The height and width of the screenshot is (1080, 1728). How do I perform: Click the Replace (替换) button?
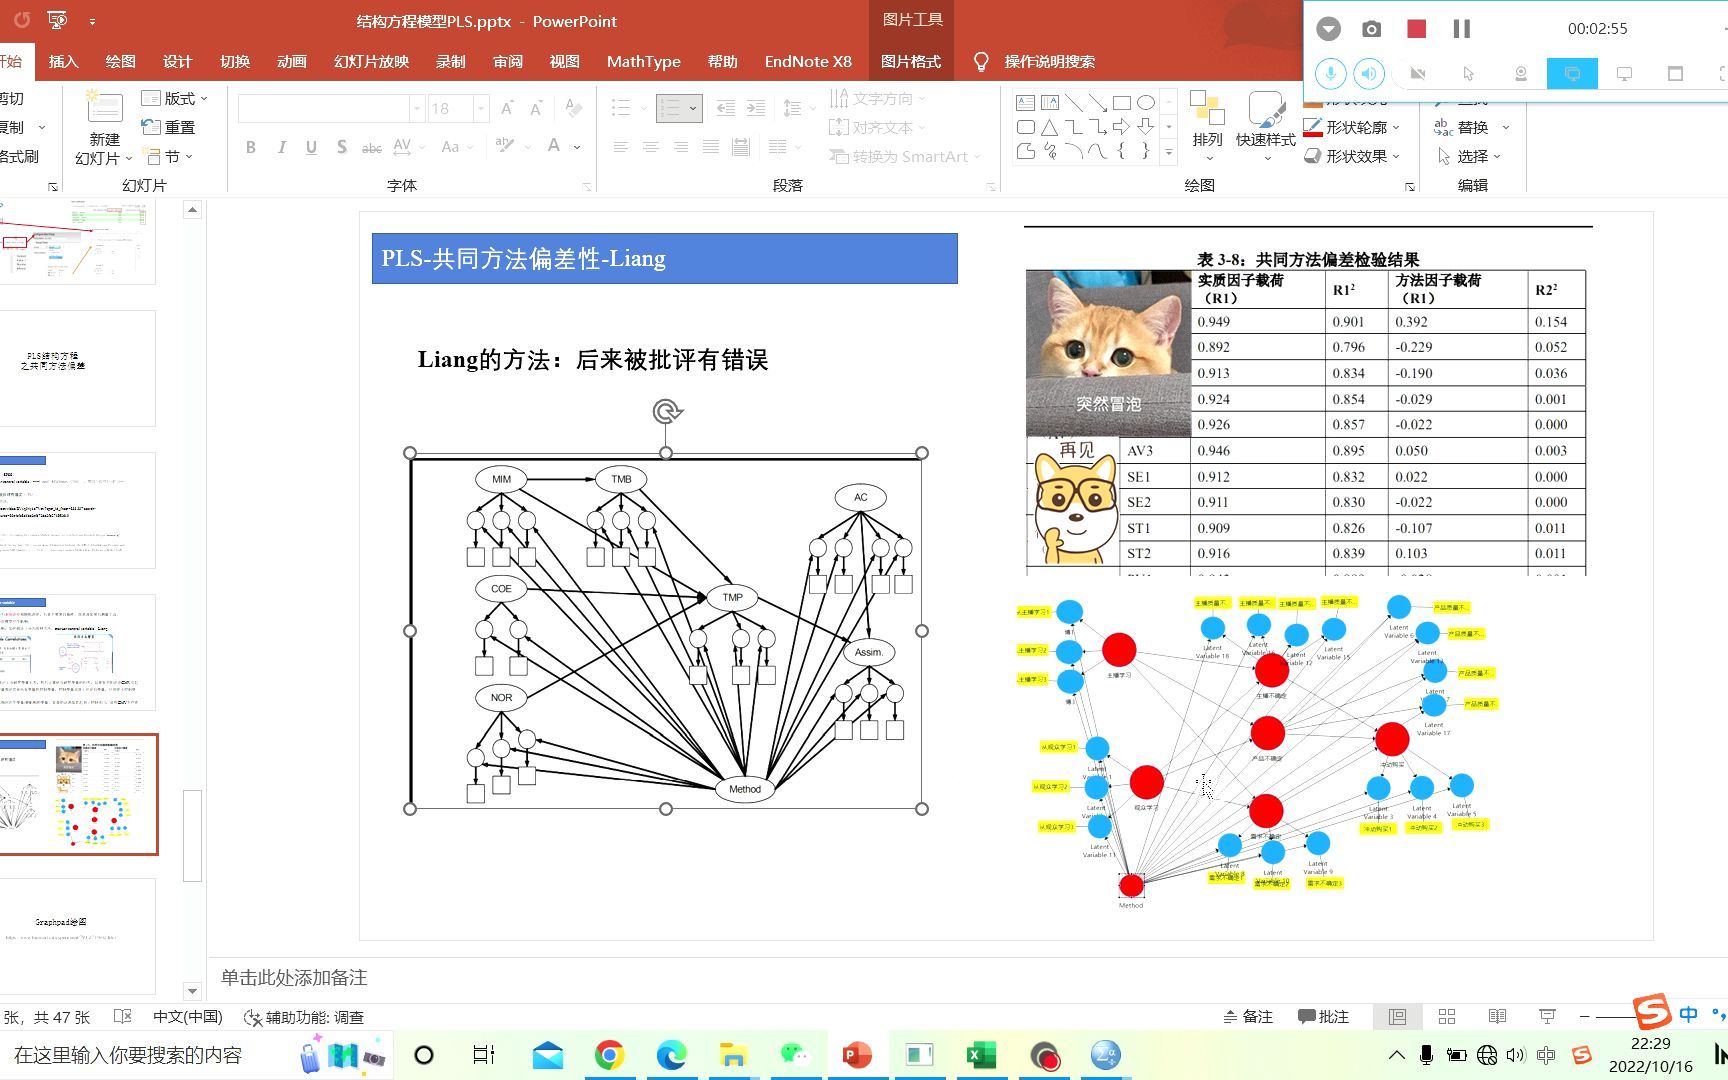click(x=1462, y=127)
